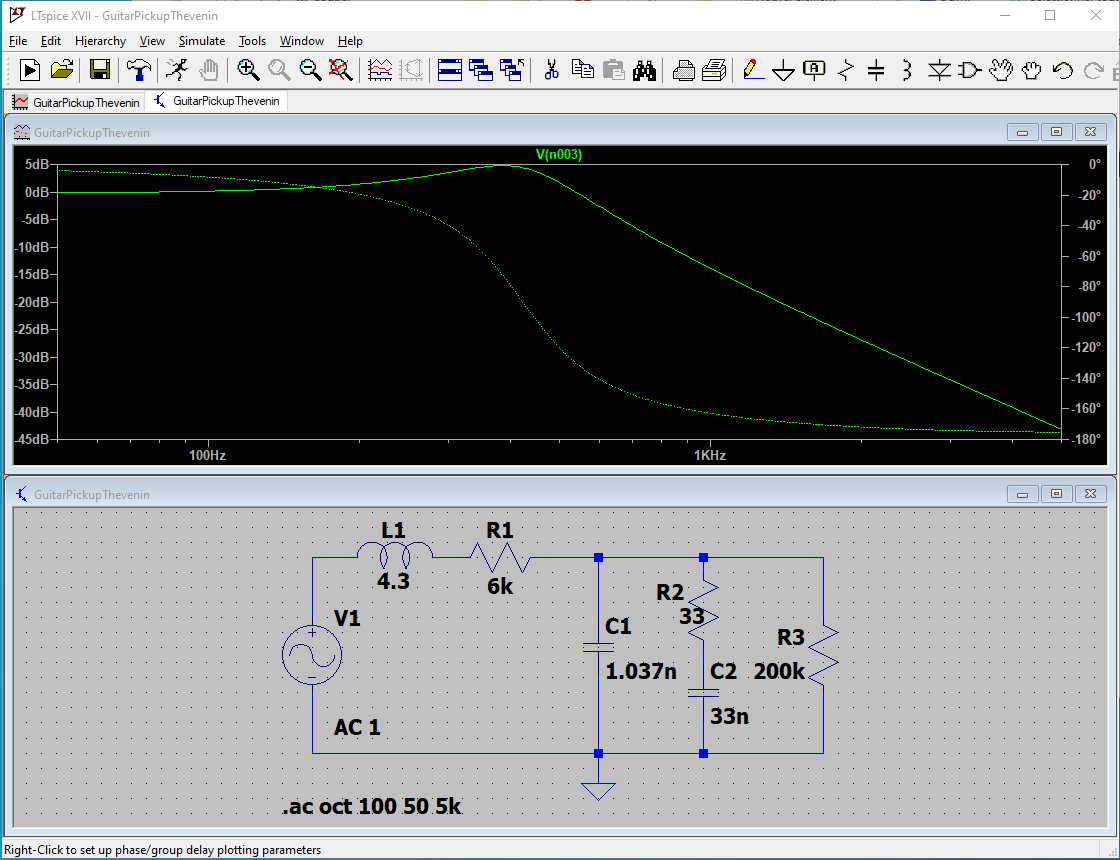The image size is (1120, 860).
Task: Click the Find binoculars icon
Action: (644, 70)
